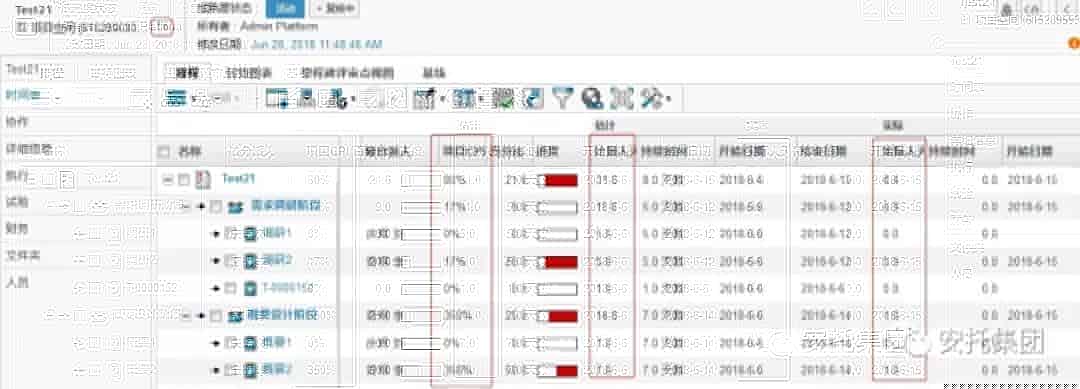Viewport: 1080px width, 389px height.
Task: Click the orange alert icon at top right
Action: coord(1074,43)
